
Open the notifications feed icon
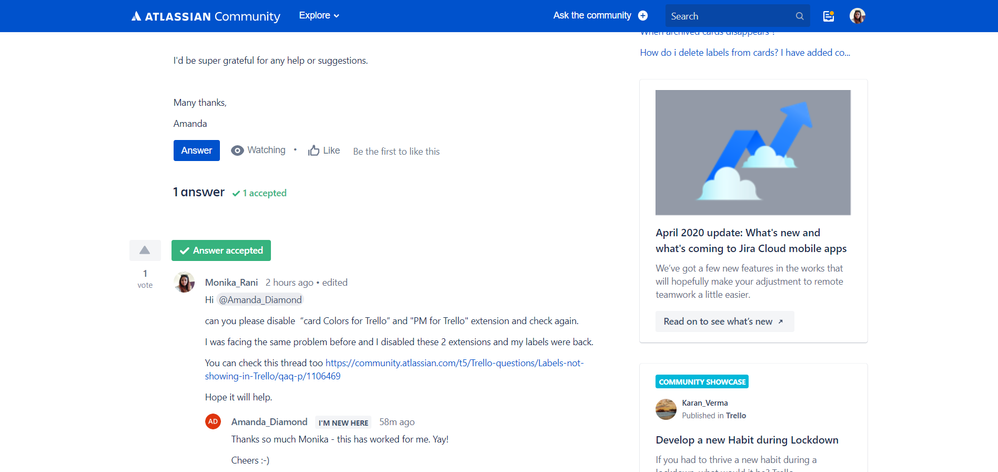828,16
